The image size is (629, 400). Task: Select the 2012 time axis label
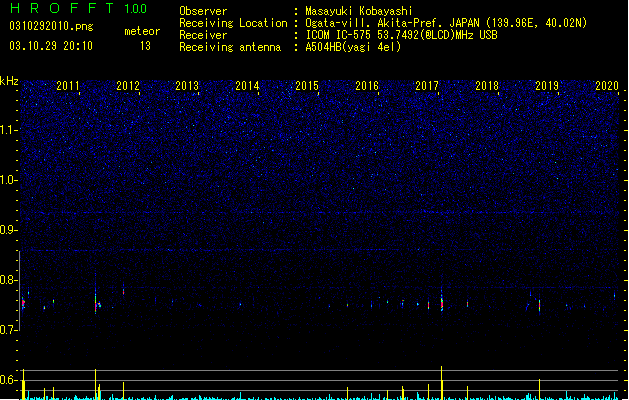(128, 86)
